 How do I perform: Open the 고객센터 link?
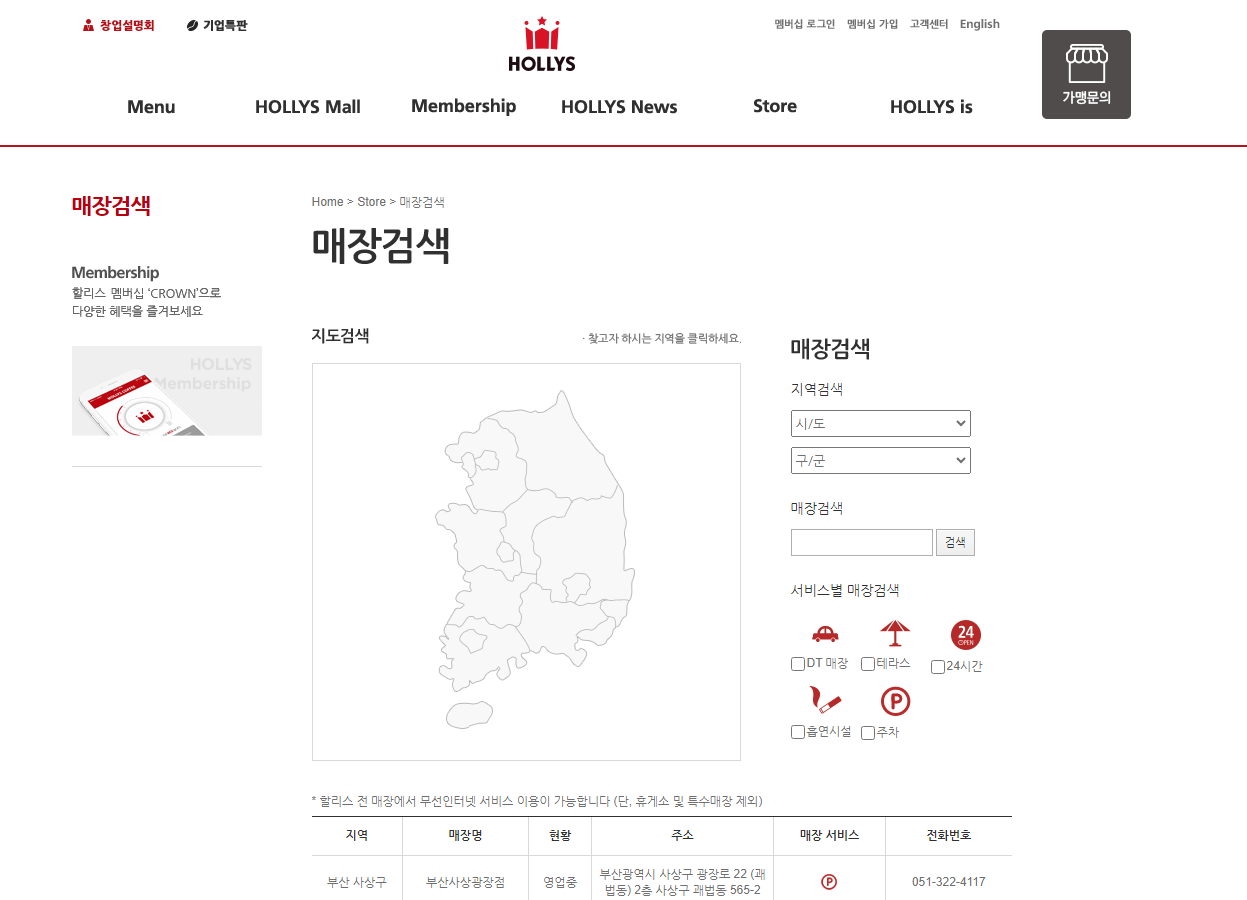(929, 24)
